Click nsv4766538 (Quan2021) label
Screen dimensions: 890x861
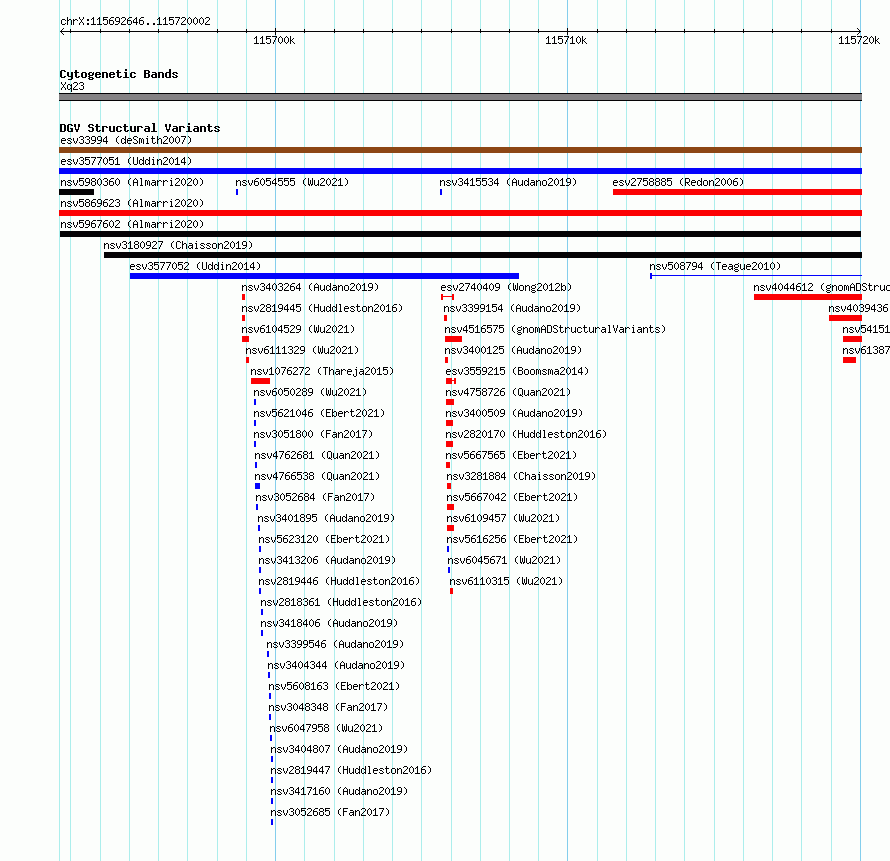[x=317, y=476]
